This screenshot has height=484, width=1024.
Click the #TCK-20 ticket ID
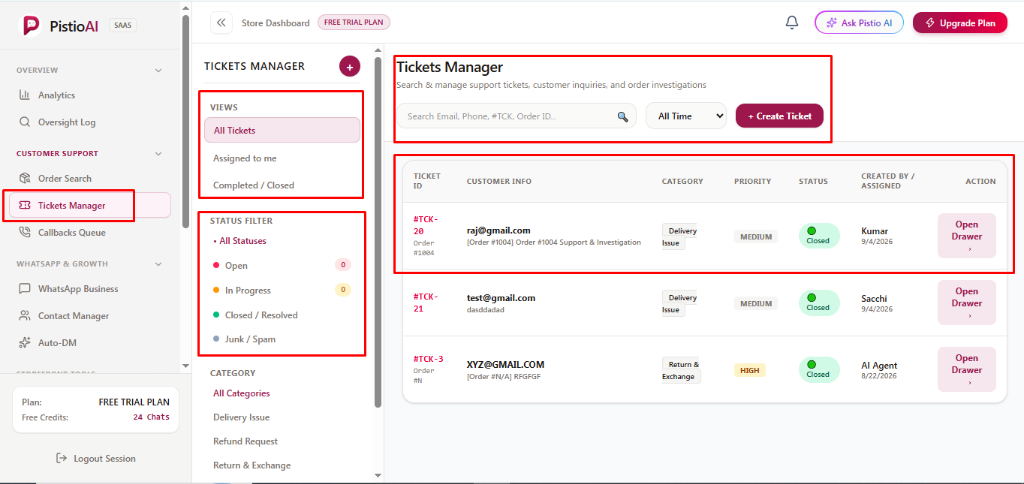tap(426, 225)
